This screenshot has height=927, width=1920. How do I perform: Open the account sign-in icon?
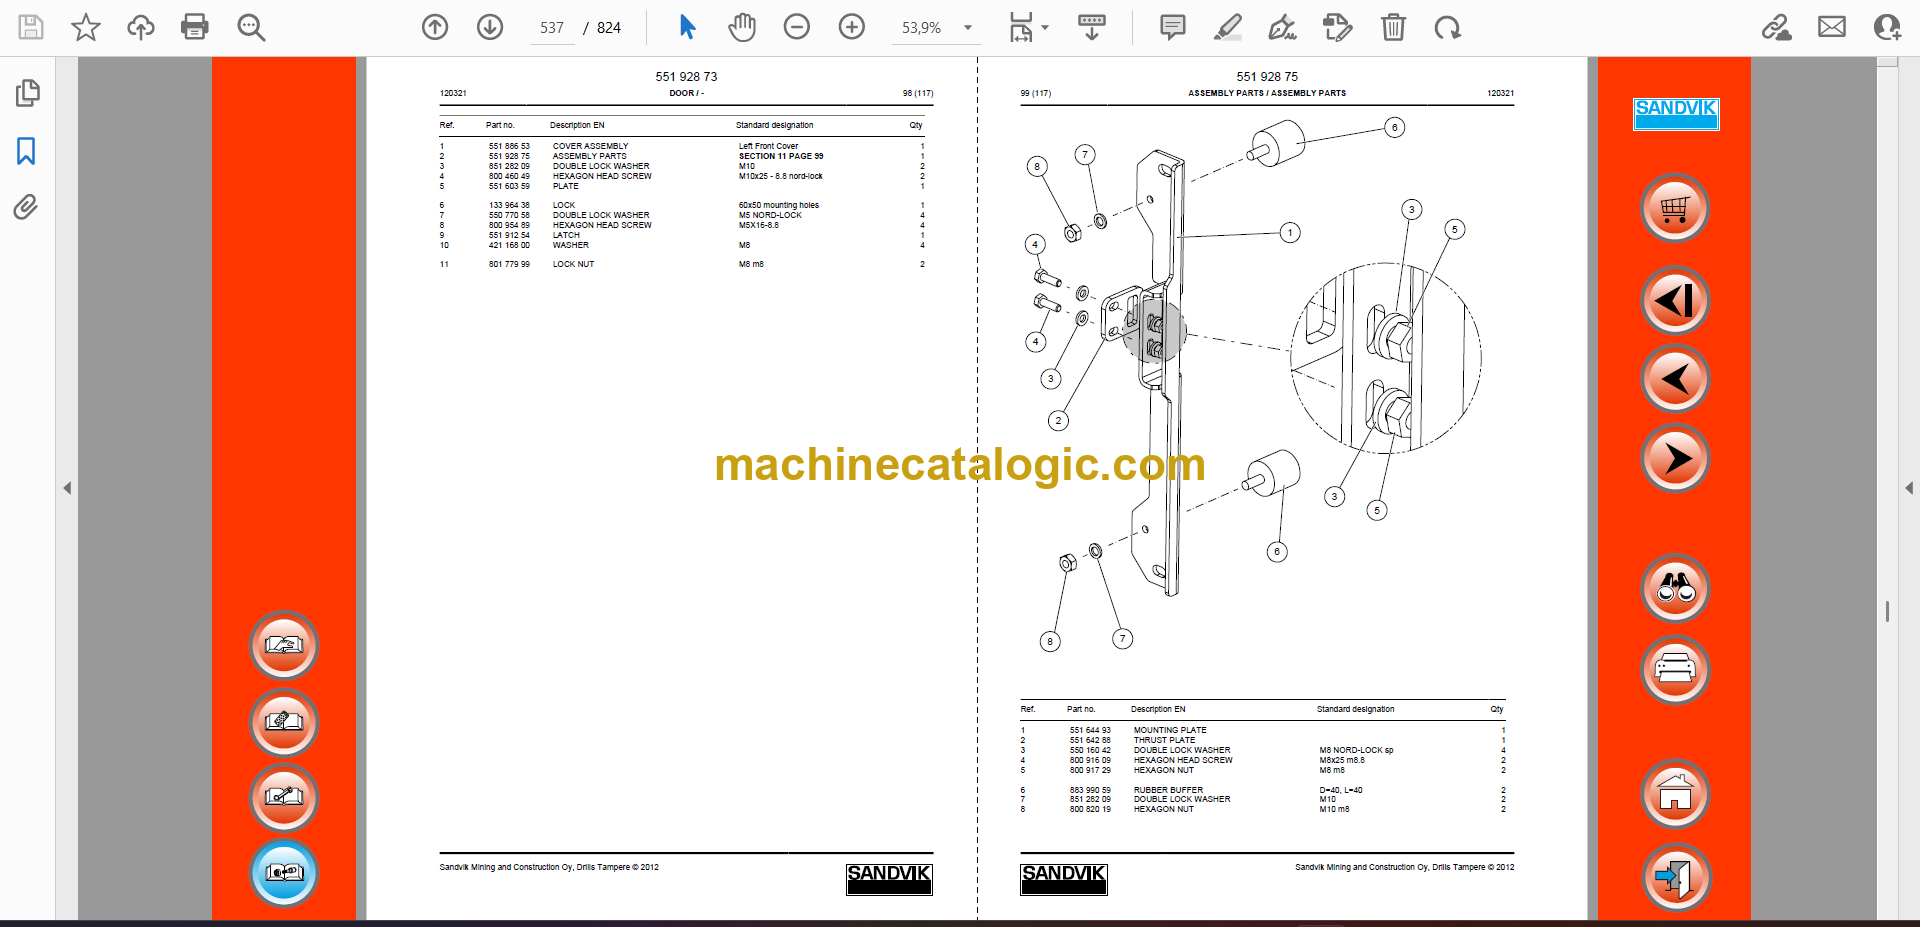(1887, 27)
